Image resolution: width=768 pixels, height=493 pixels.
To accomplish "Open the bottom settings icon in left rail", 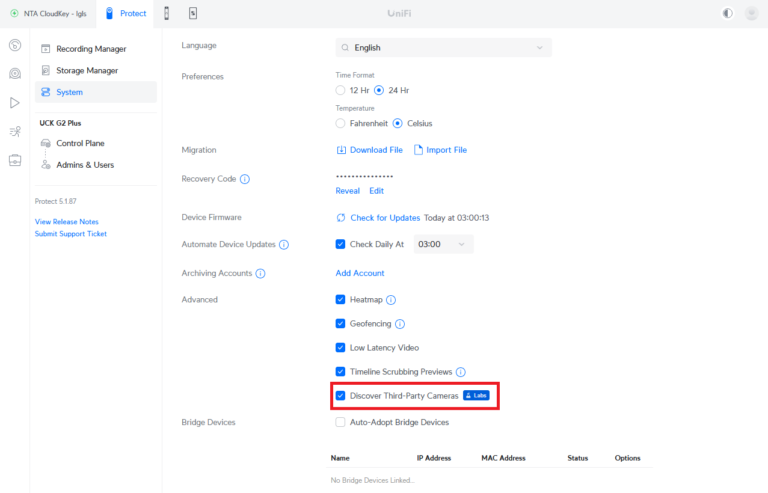I will pos(15,160).
